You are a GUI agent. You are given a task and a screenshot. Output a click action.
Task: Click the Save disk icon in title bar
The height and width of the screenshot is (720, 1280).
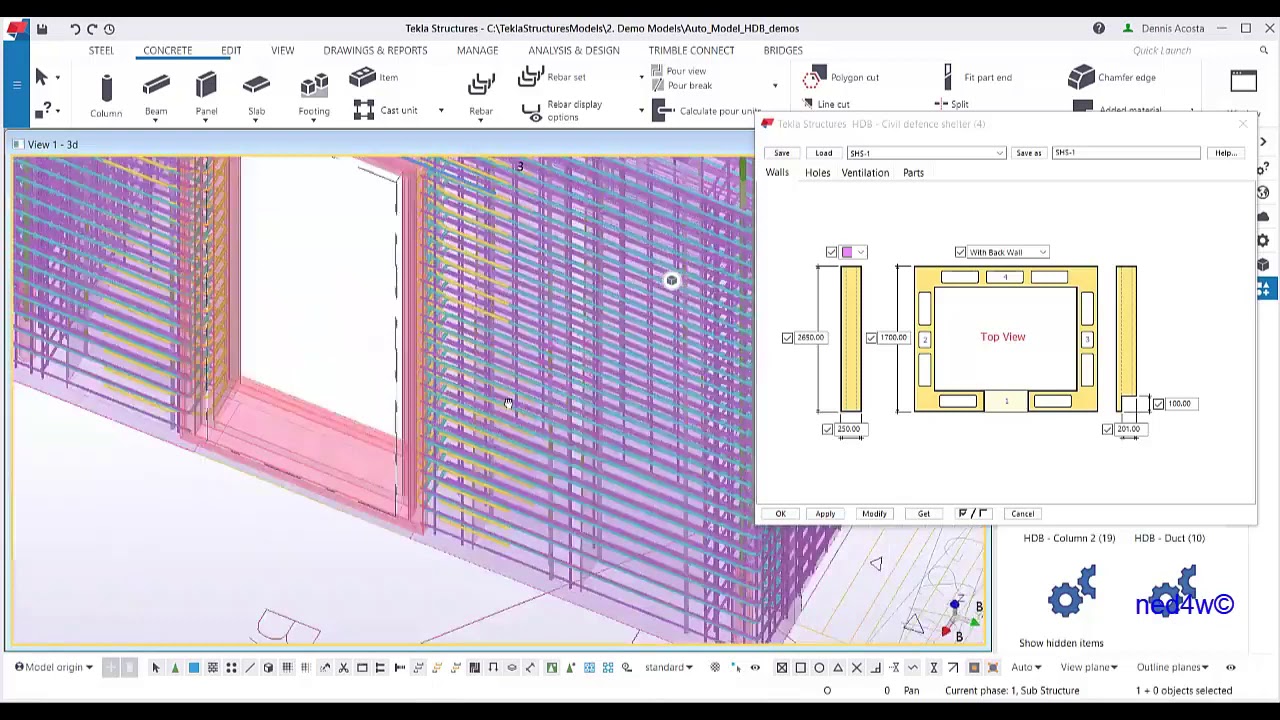(x=42, y=29)
